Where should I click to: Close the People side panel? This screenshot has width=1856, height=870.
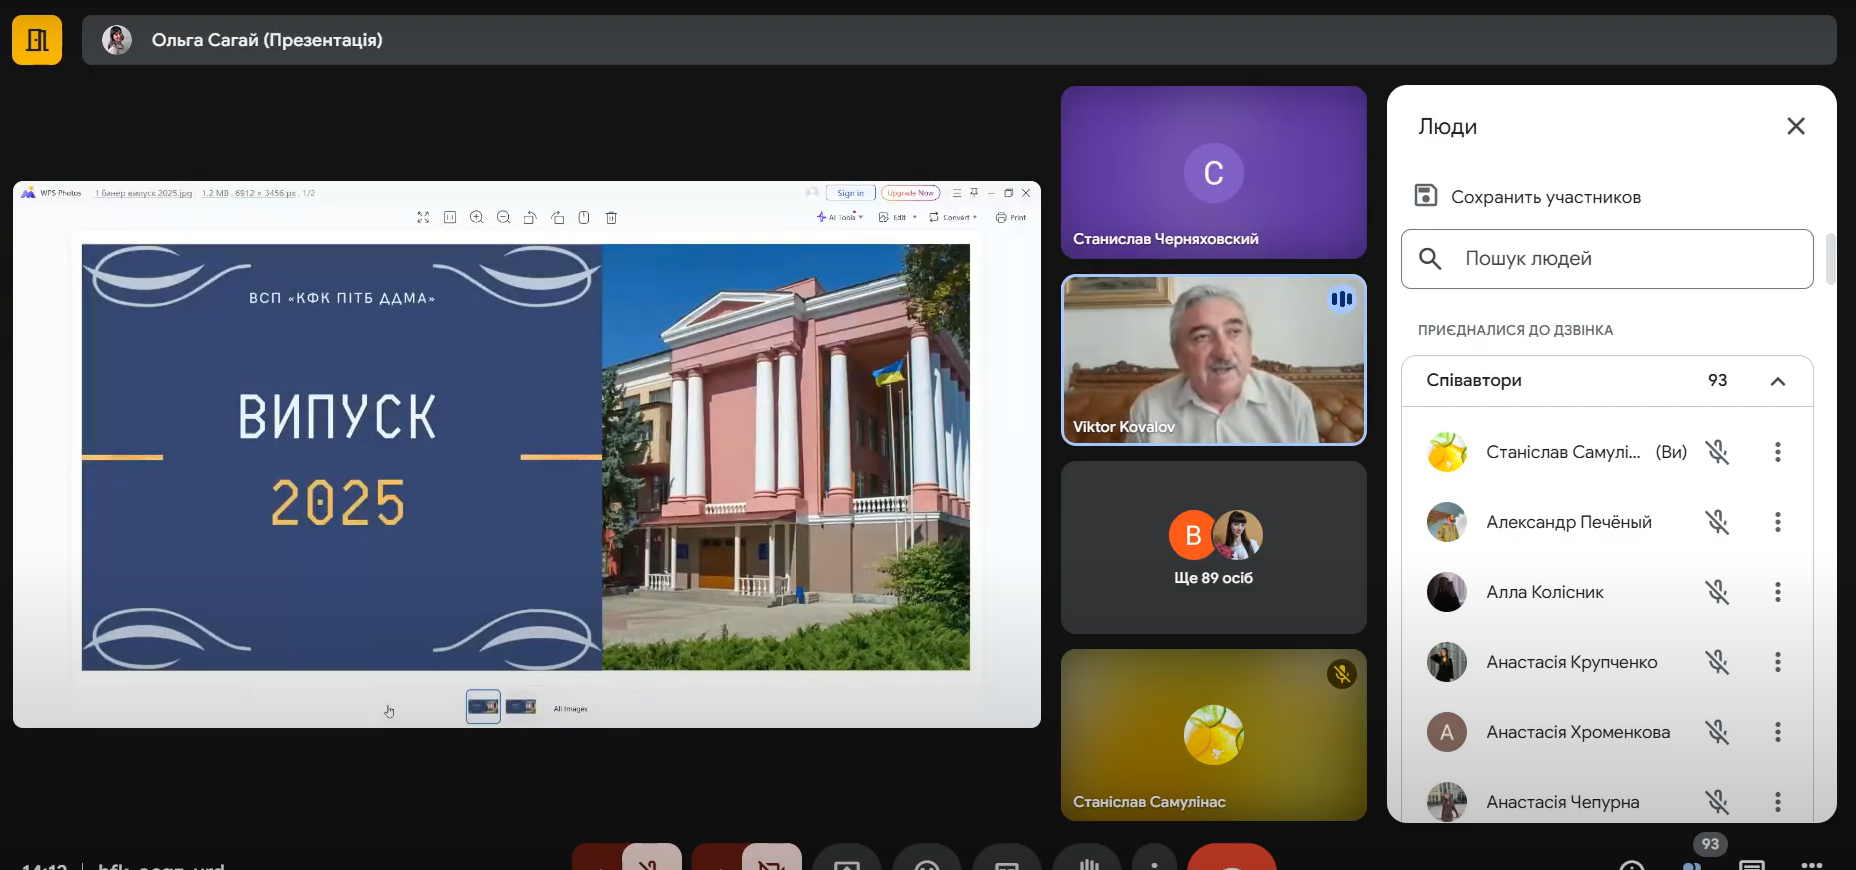pyautogui.click(x=1795, y=126)
